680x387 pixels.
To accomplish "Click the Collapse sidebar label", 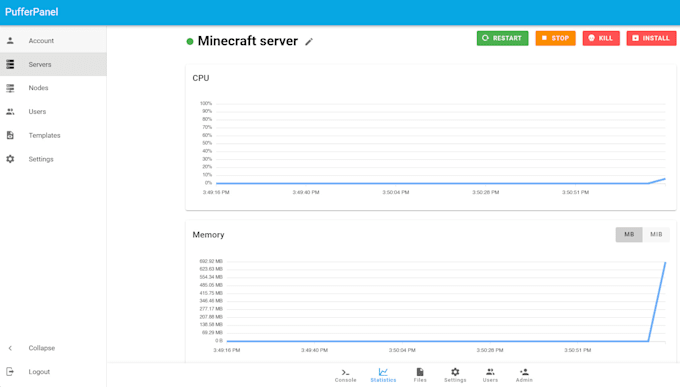I will [x=42, y=348].
